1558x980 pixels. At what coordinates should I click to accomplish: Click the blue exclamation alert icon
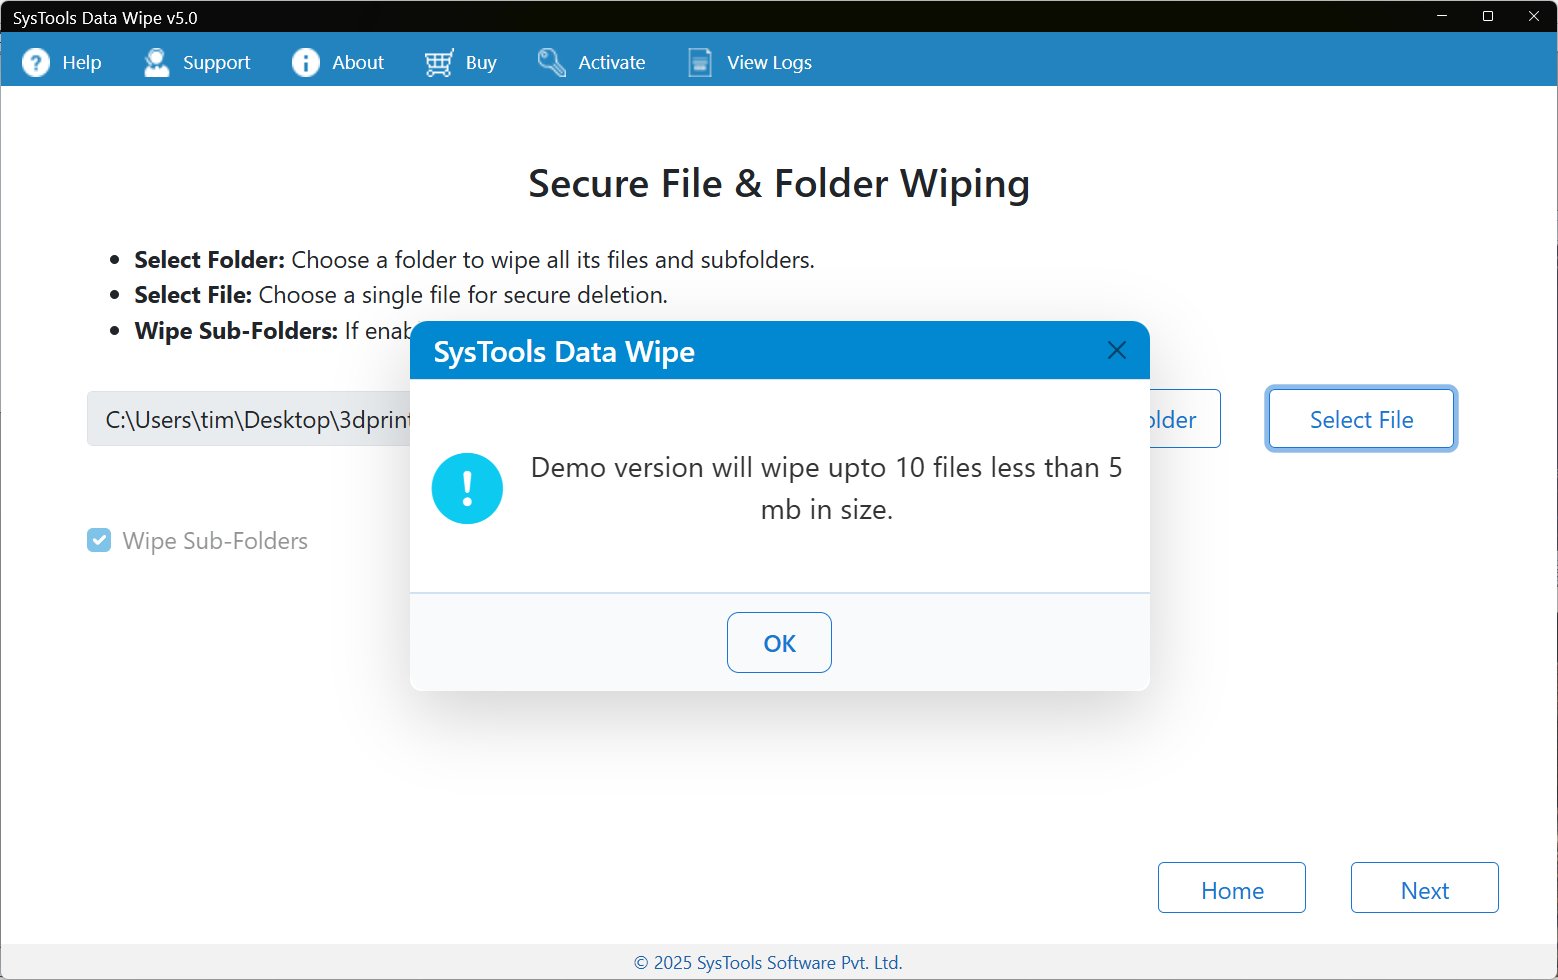pyautogui.click(x=467, y=488)
